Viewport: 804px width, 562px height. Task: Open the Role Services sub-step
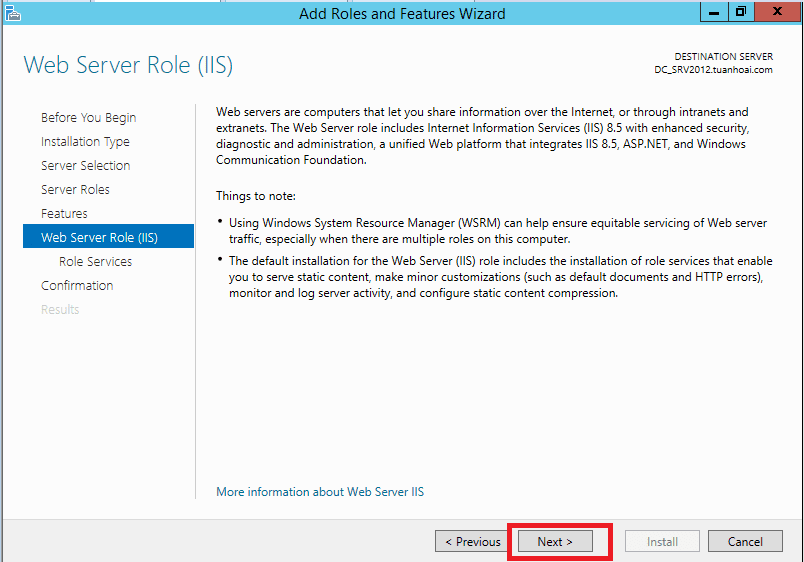95,262
